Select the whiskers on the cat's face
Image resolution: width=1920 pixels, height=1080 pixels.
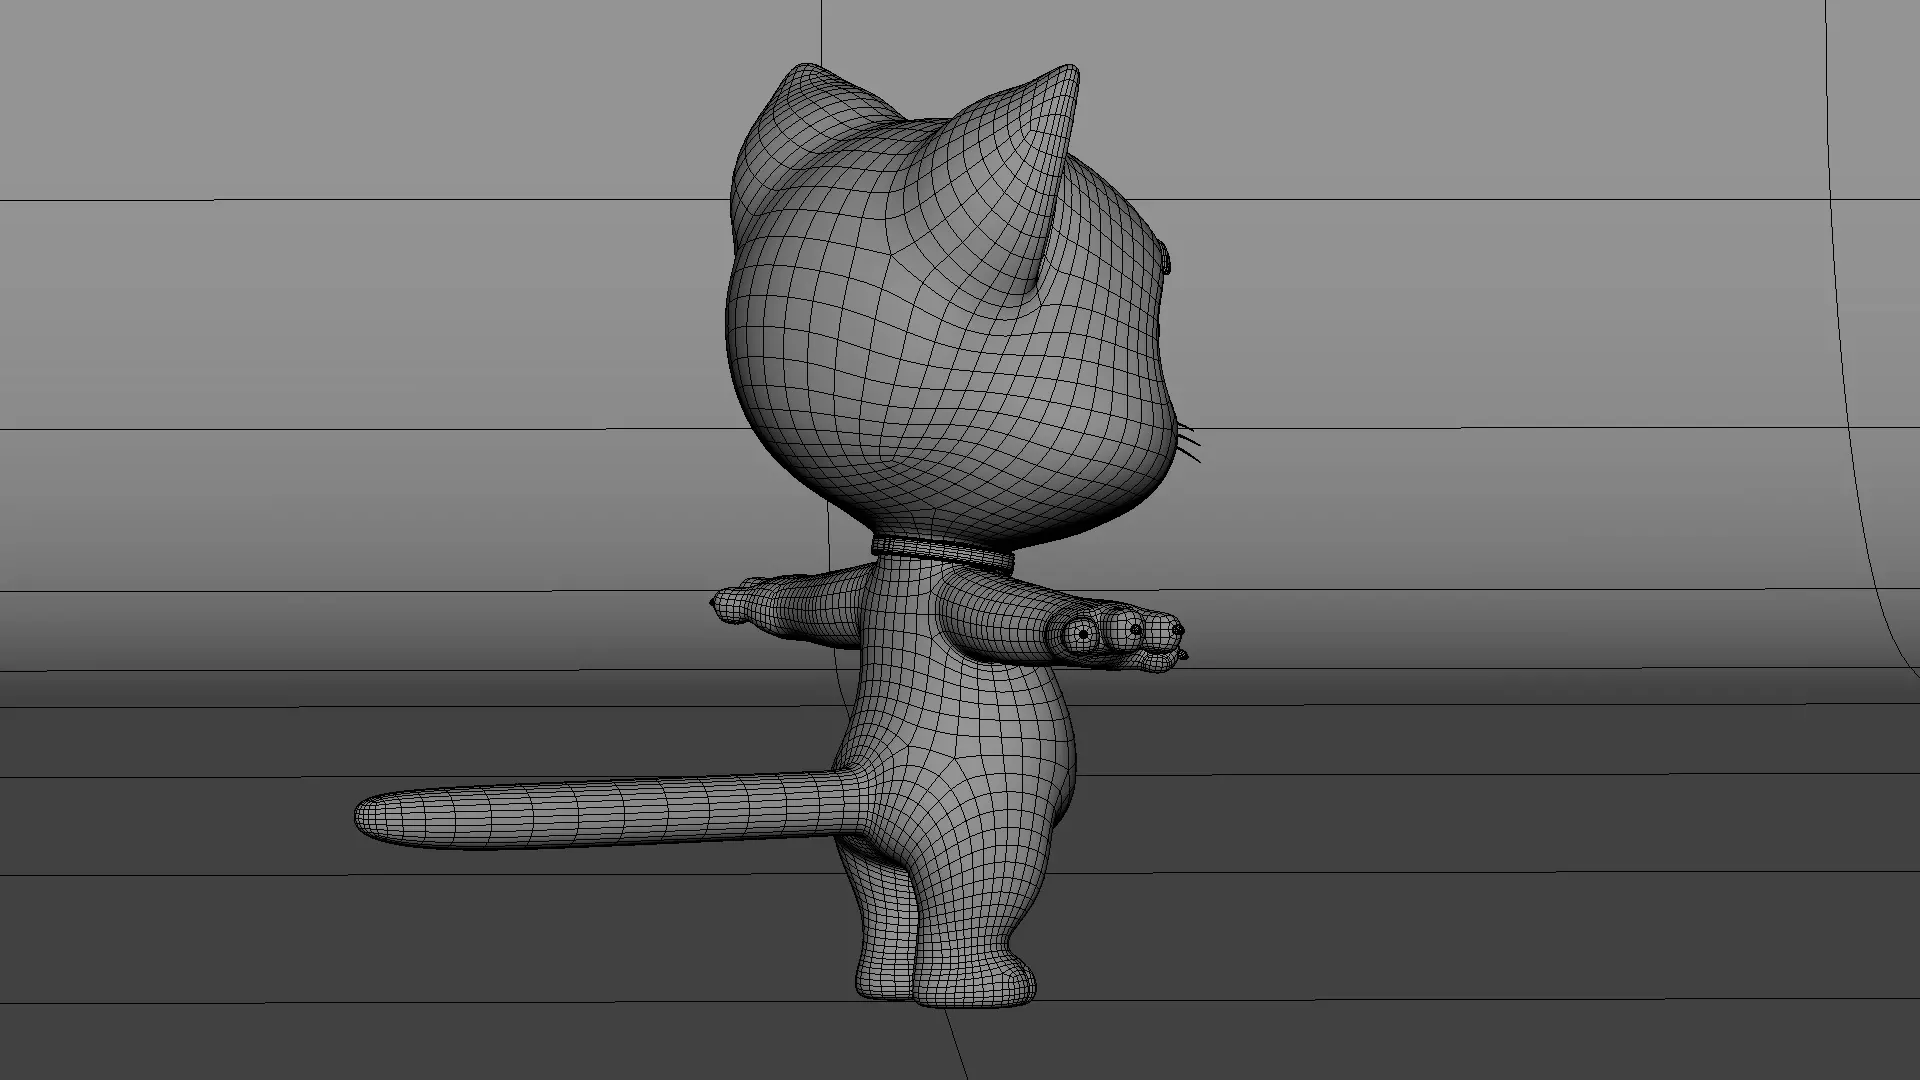(x=1188, y=443)
